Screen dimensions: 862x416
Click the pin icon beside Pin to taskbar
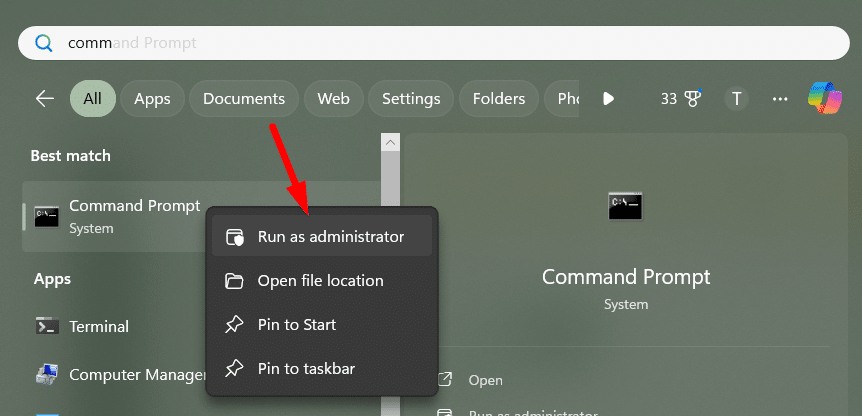[x=234, y=369]
